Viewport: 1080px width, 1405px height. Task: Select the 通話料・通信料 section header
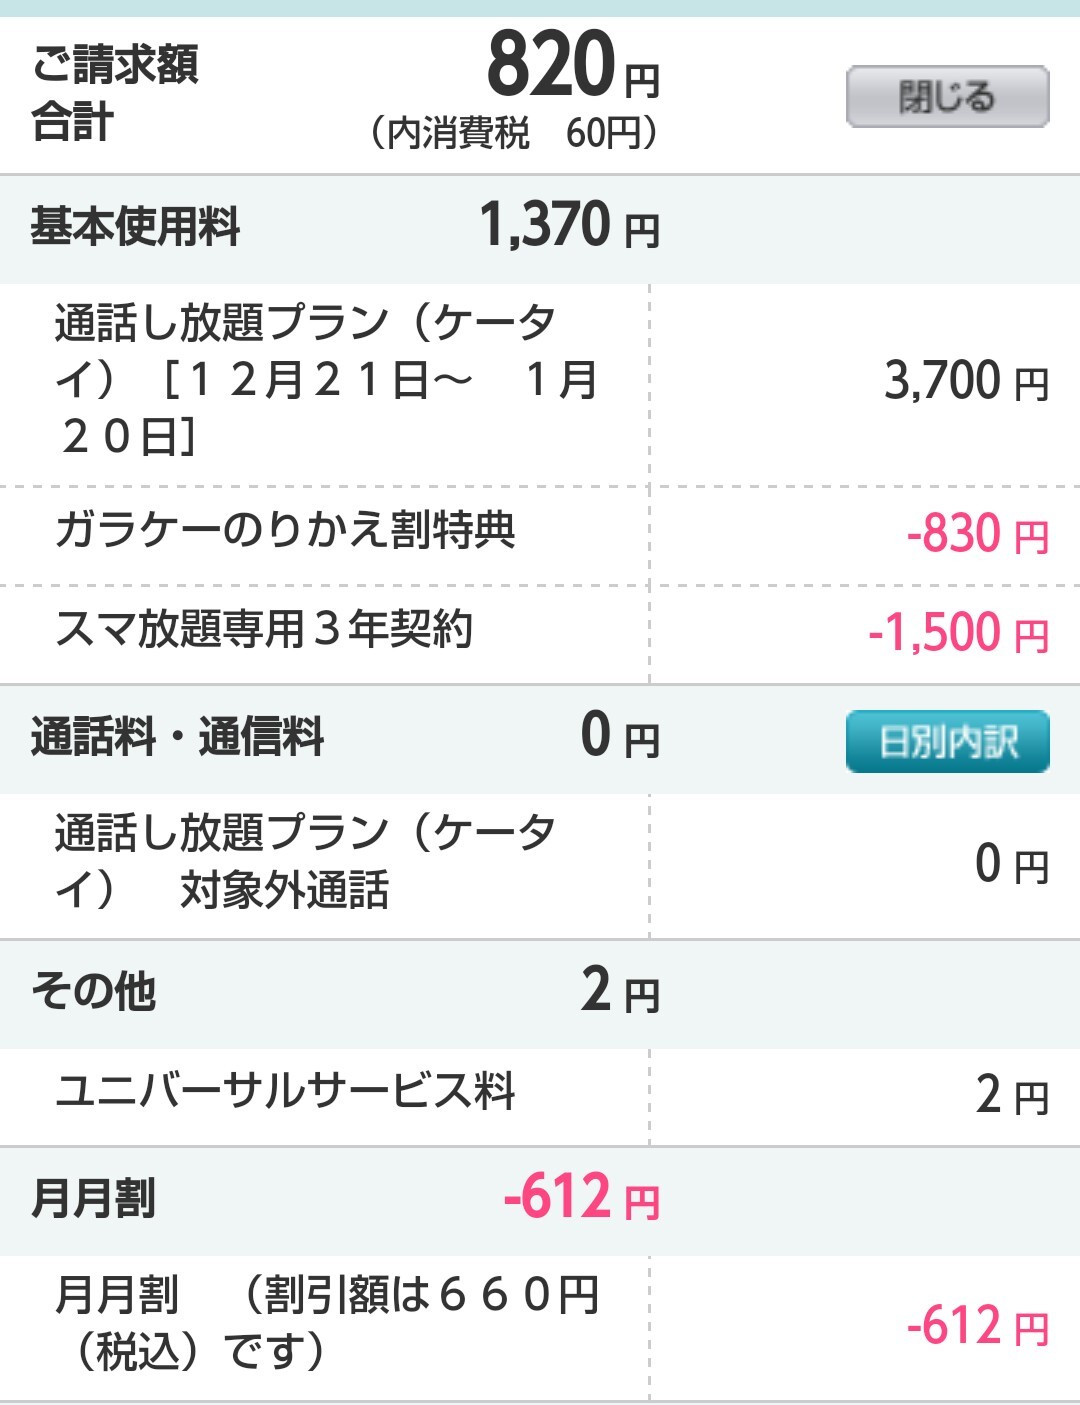(x=178, y=738)
